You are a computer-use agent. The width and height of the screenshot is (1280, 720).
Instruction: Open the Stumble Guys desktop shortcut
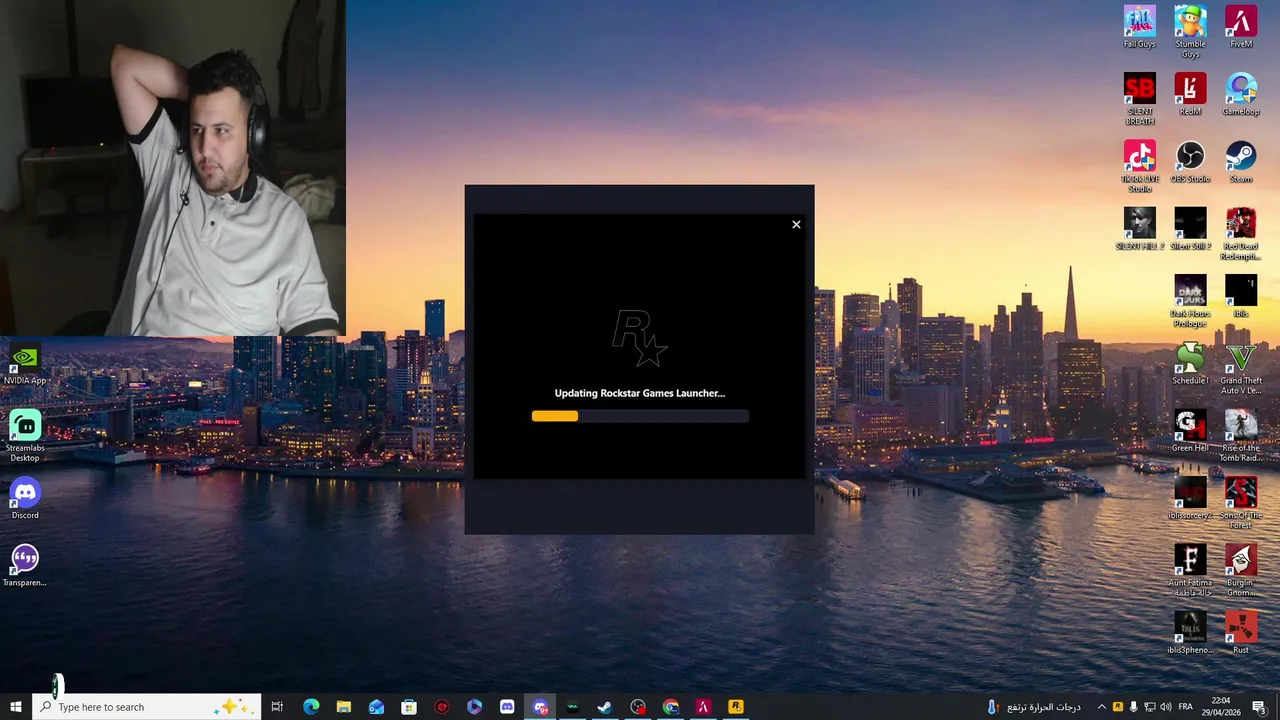1190,32
